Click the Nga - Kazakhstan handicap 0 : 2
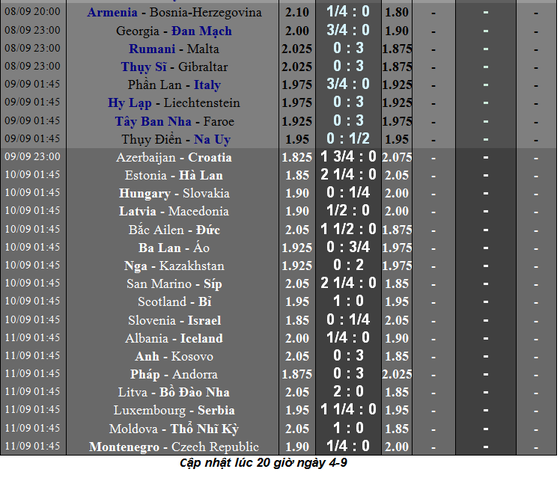This screenshot has width=560, height=478. [x=348, y=265]
